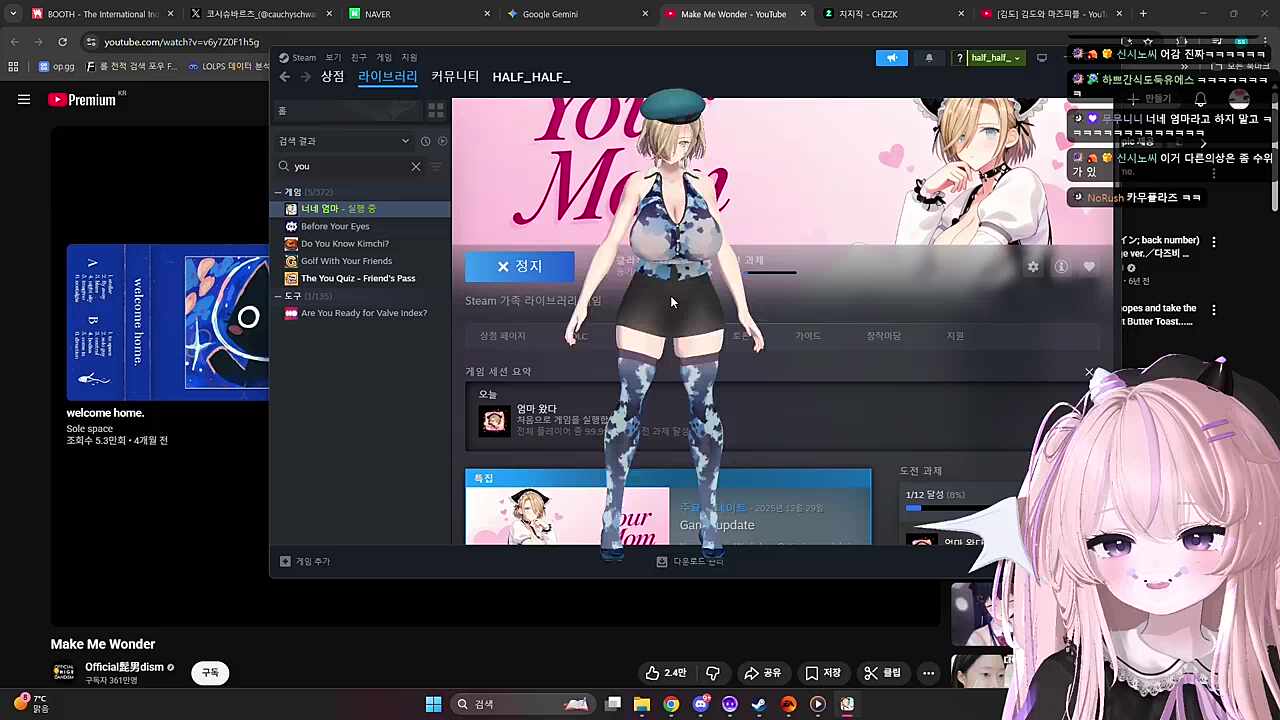
Task: Click the recent activity clock filter icon
Action: (x=425, y=141)
